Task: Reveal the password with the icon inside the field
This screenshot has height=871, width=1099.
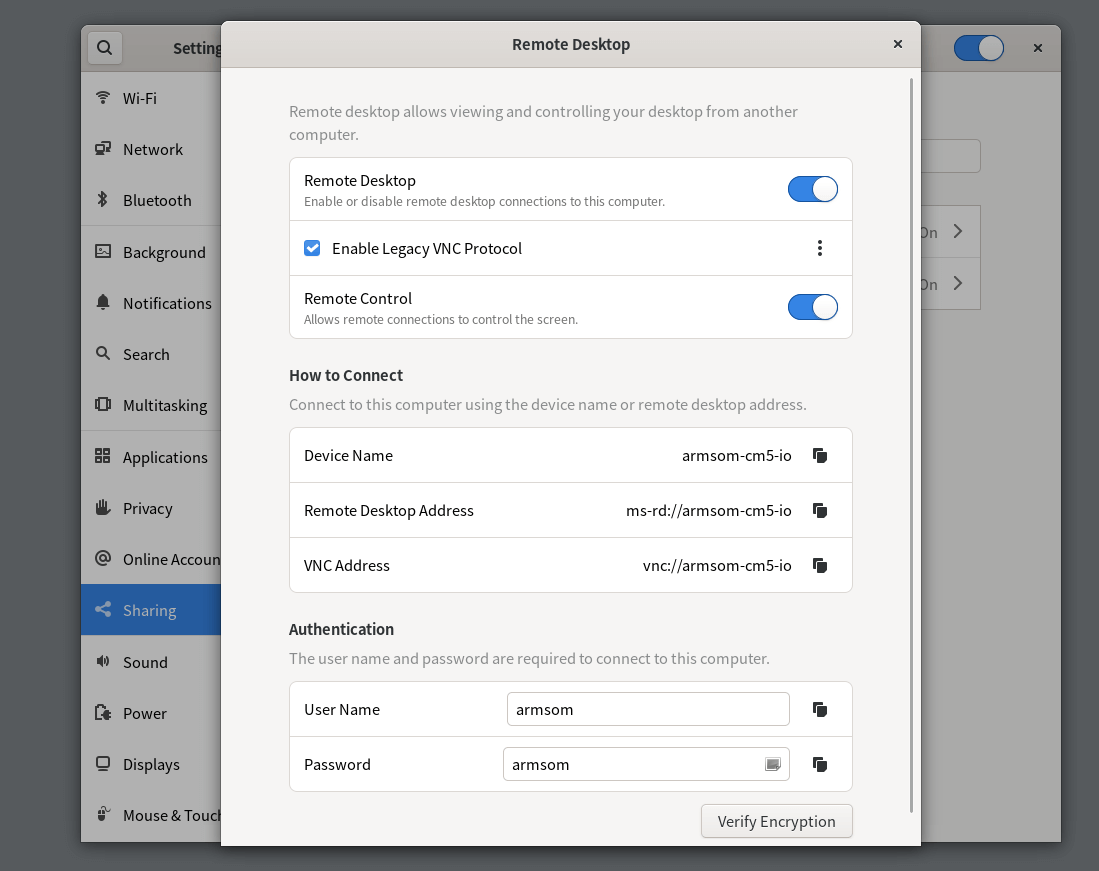Action: click(x=772, y=764)
